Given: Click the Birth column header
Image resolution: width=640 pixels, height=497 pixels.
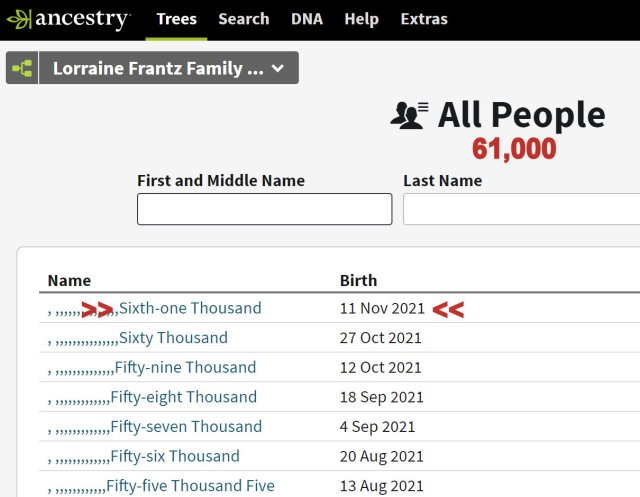Looking at the screenshot, I should 358,280.
